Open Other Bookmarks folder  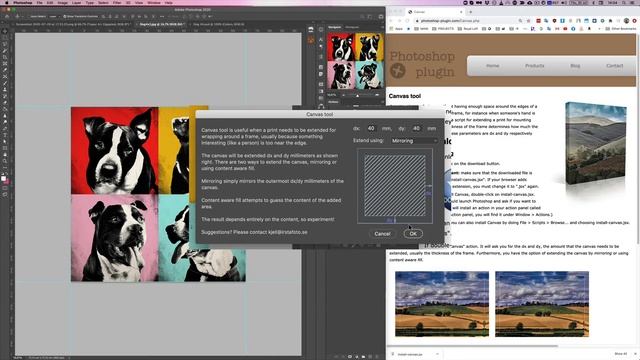(621, 29)
